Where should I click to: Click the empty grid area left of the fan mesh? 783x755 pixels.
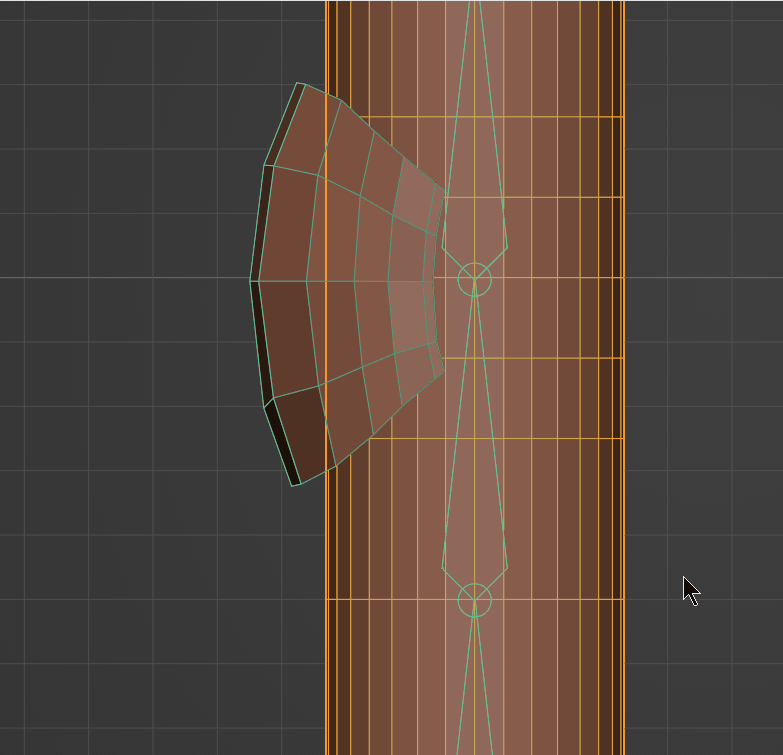[x=120, y=300]
